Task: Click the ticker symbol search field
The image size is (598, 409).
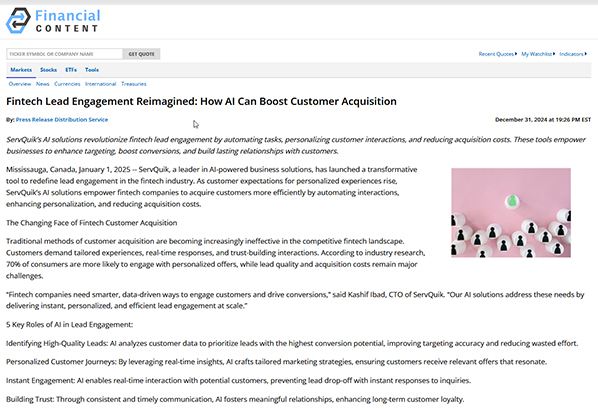Action: (x=64, y=54)
